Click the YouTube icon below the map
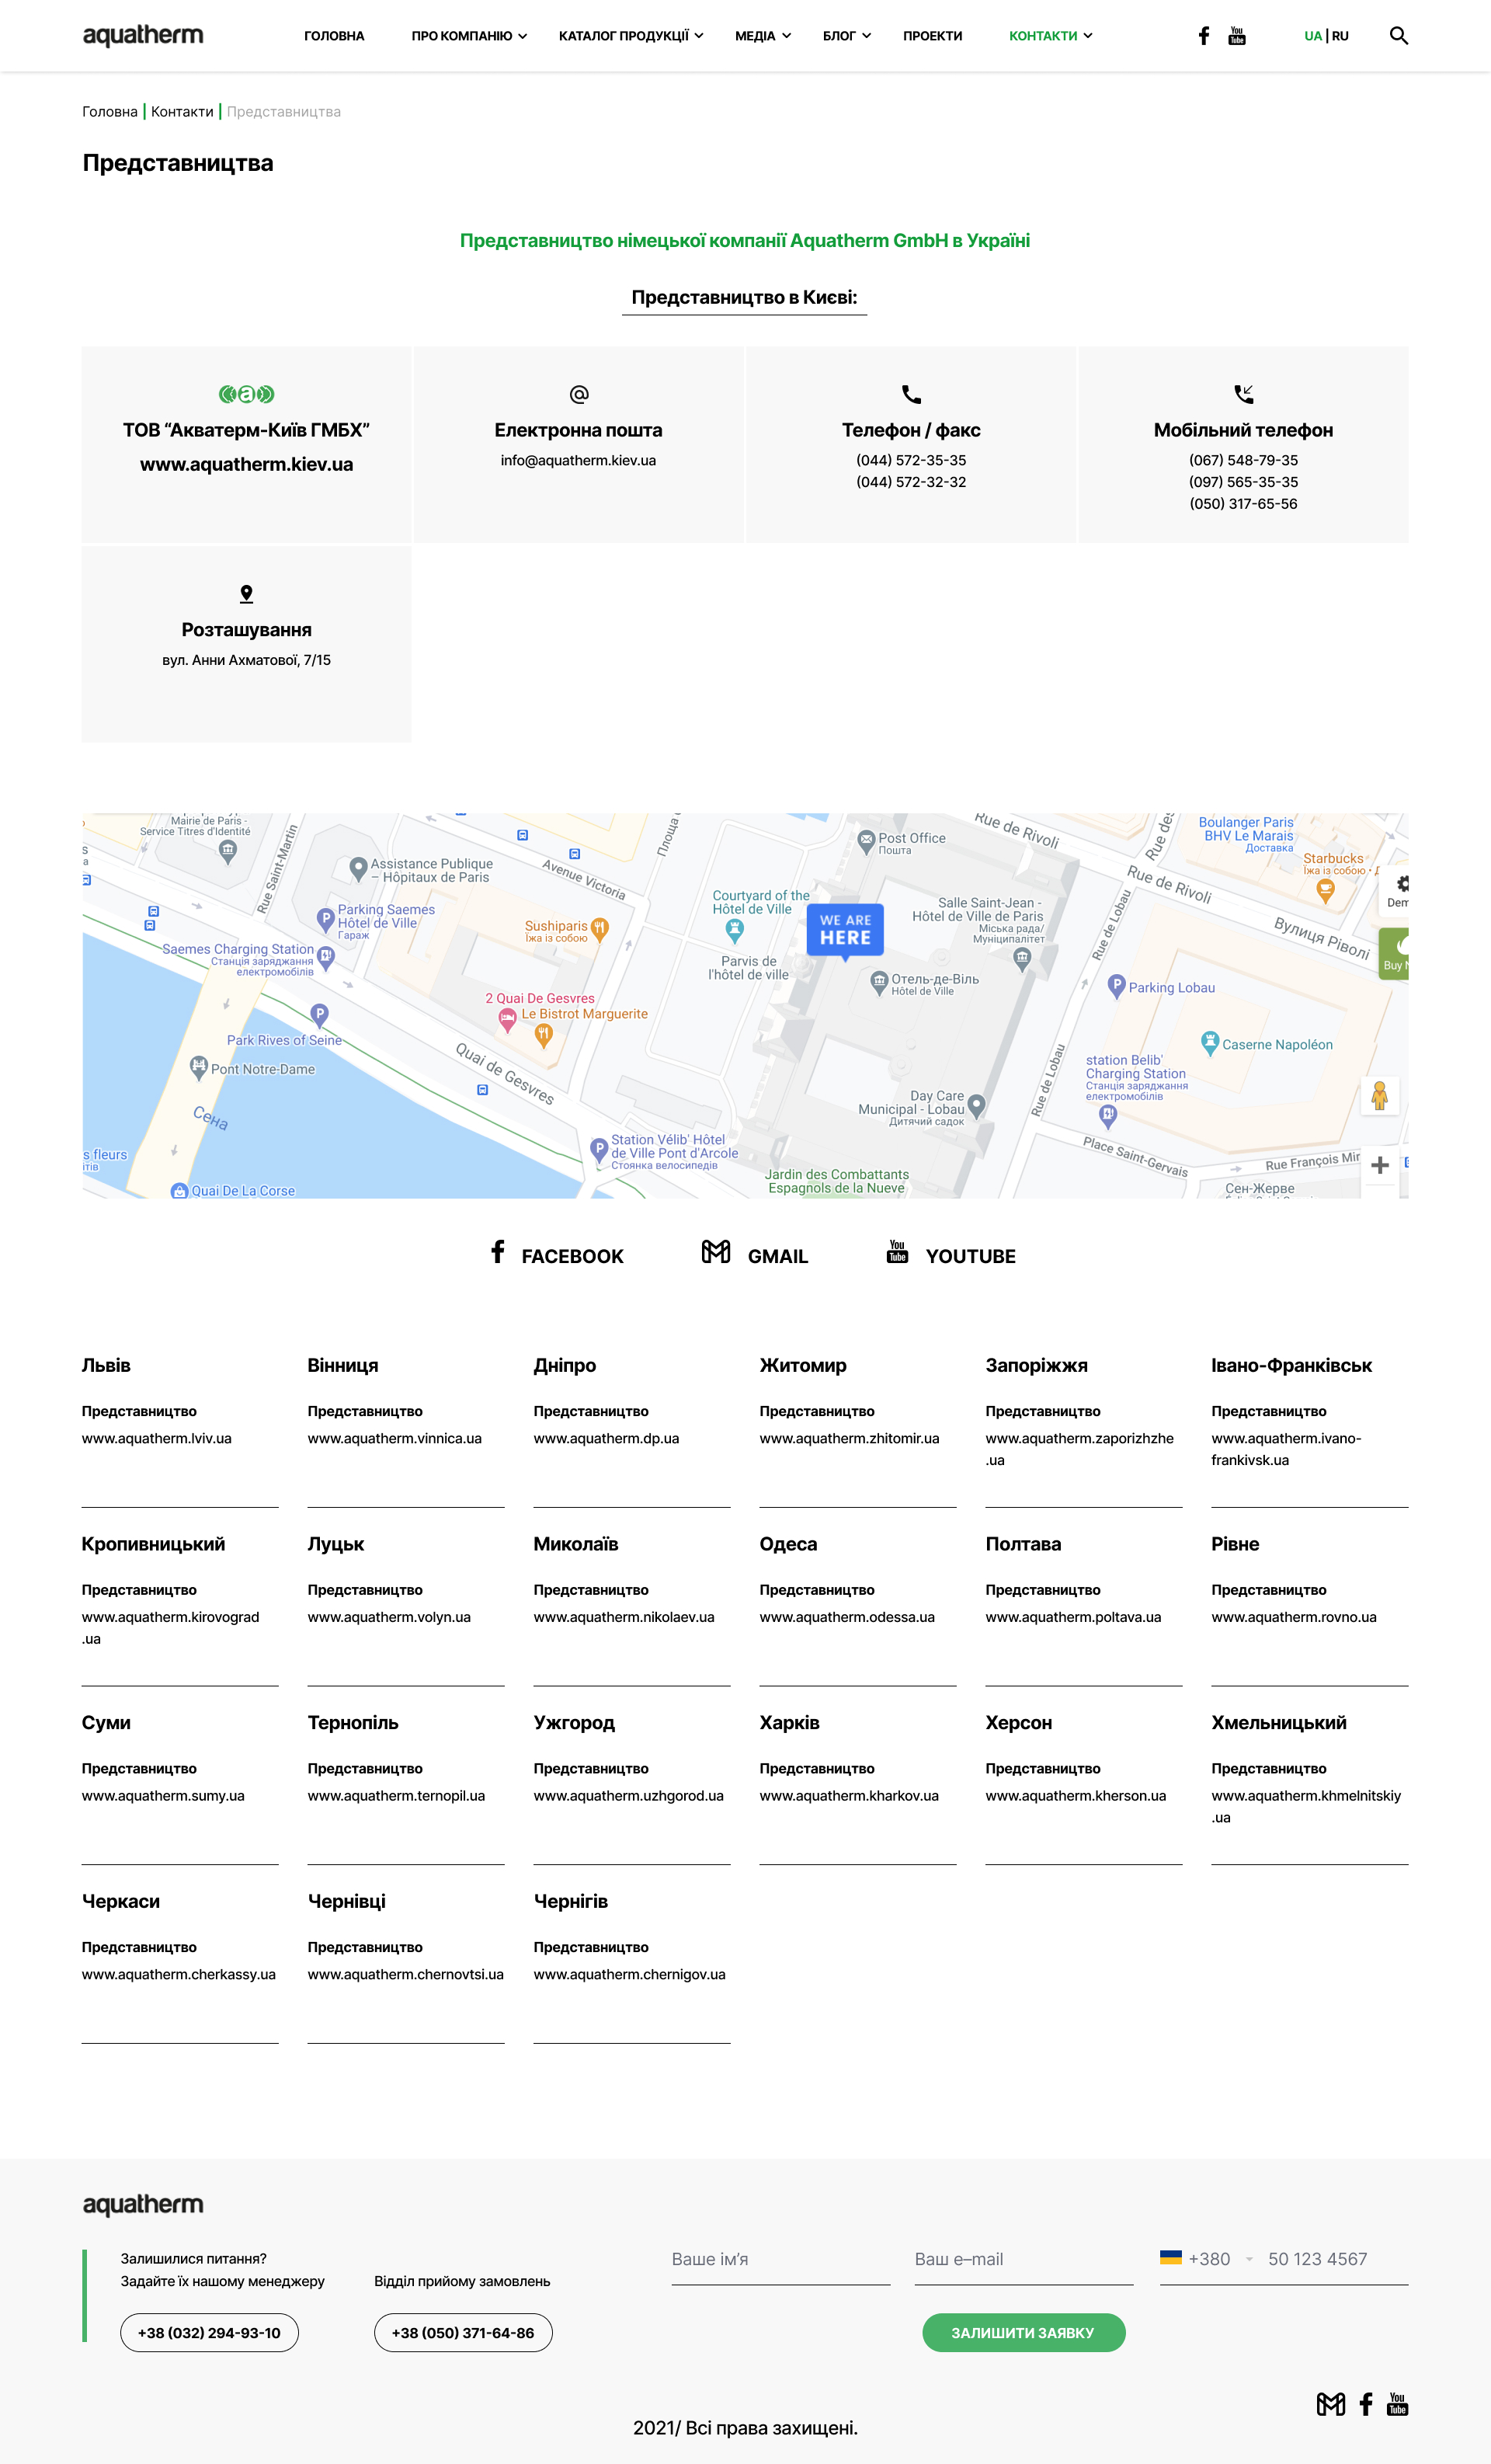The height and width of the screenshot is (2464, 1491). pyautogui.click(x=897, y=1251)
